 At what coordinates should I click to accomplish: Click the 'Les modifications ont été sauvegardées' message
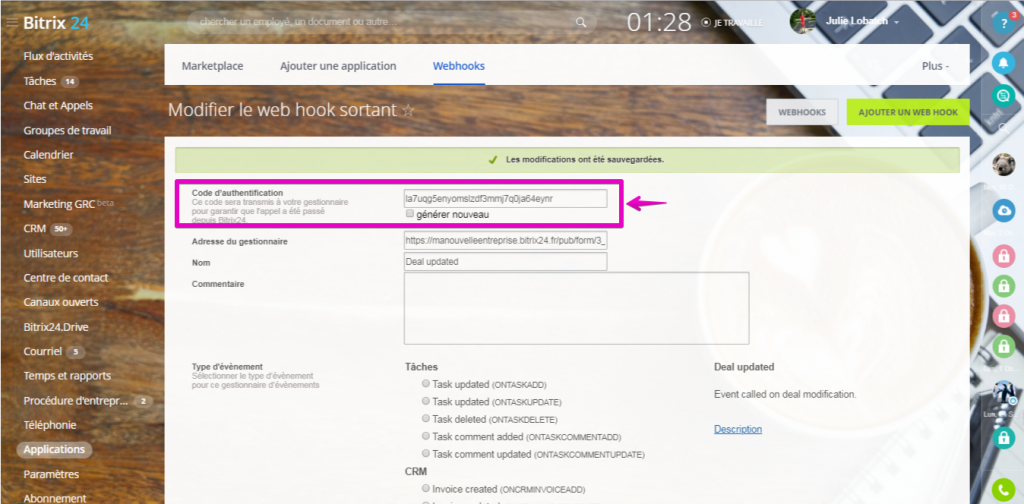pyautogui.click(x=567, y=160)
